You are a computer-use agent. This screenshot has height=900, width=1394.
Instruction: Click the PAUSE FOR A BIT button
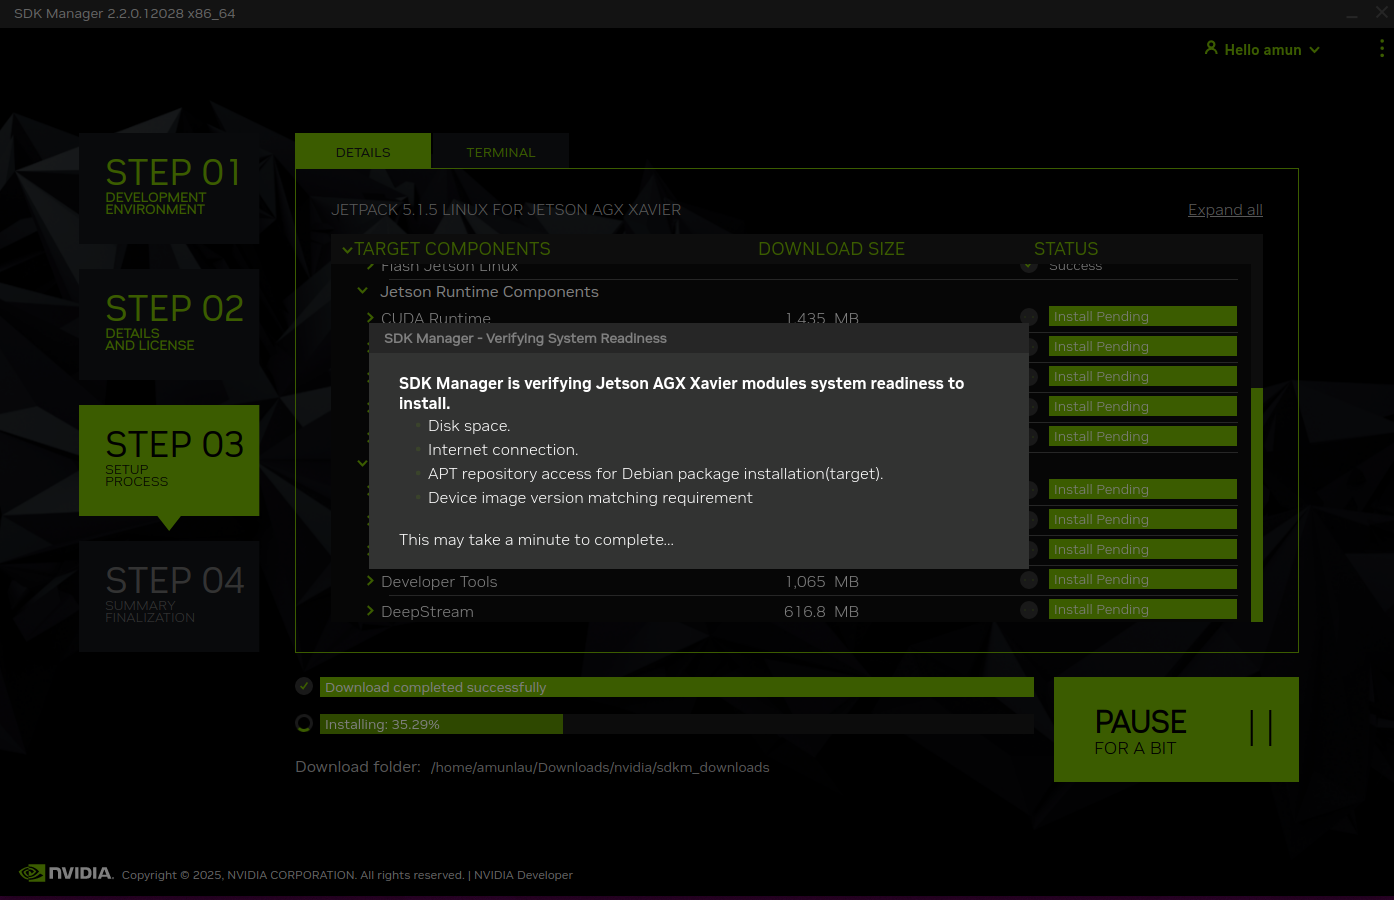point(1176,729)
